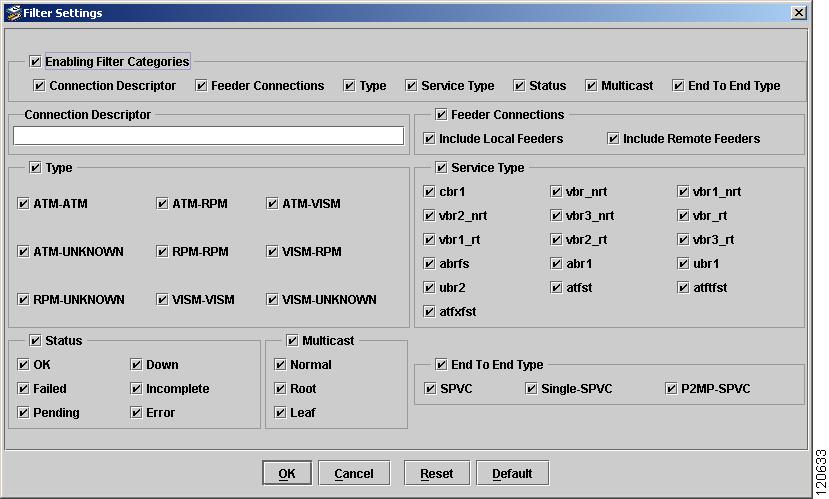Click the Reset button
829x499 pixels.
[x=437, y=473]
